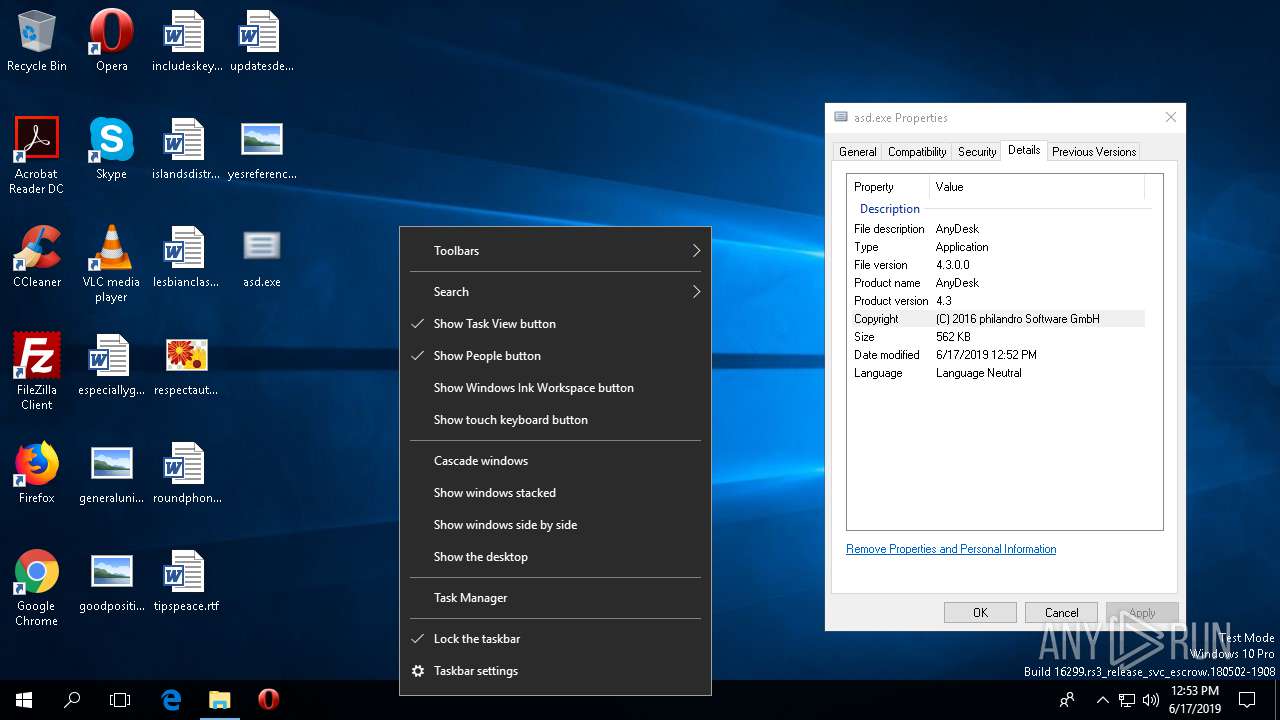
Task: Open the Windows Start menu
Action: pos(24,700)
